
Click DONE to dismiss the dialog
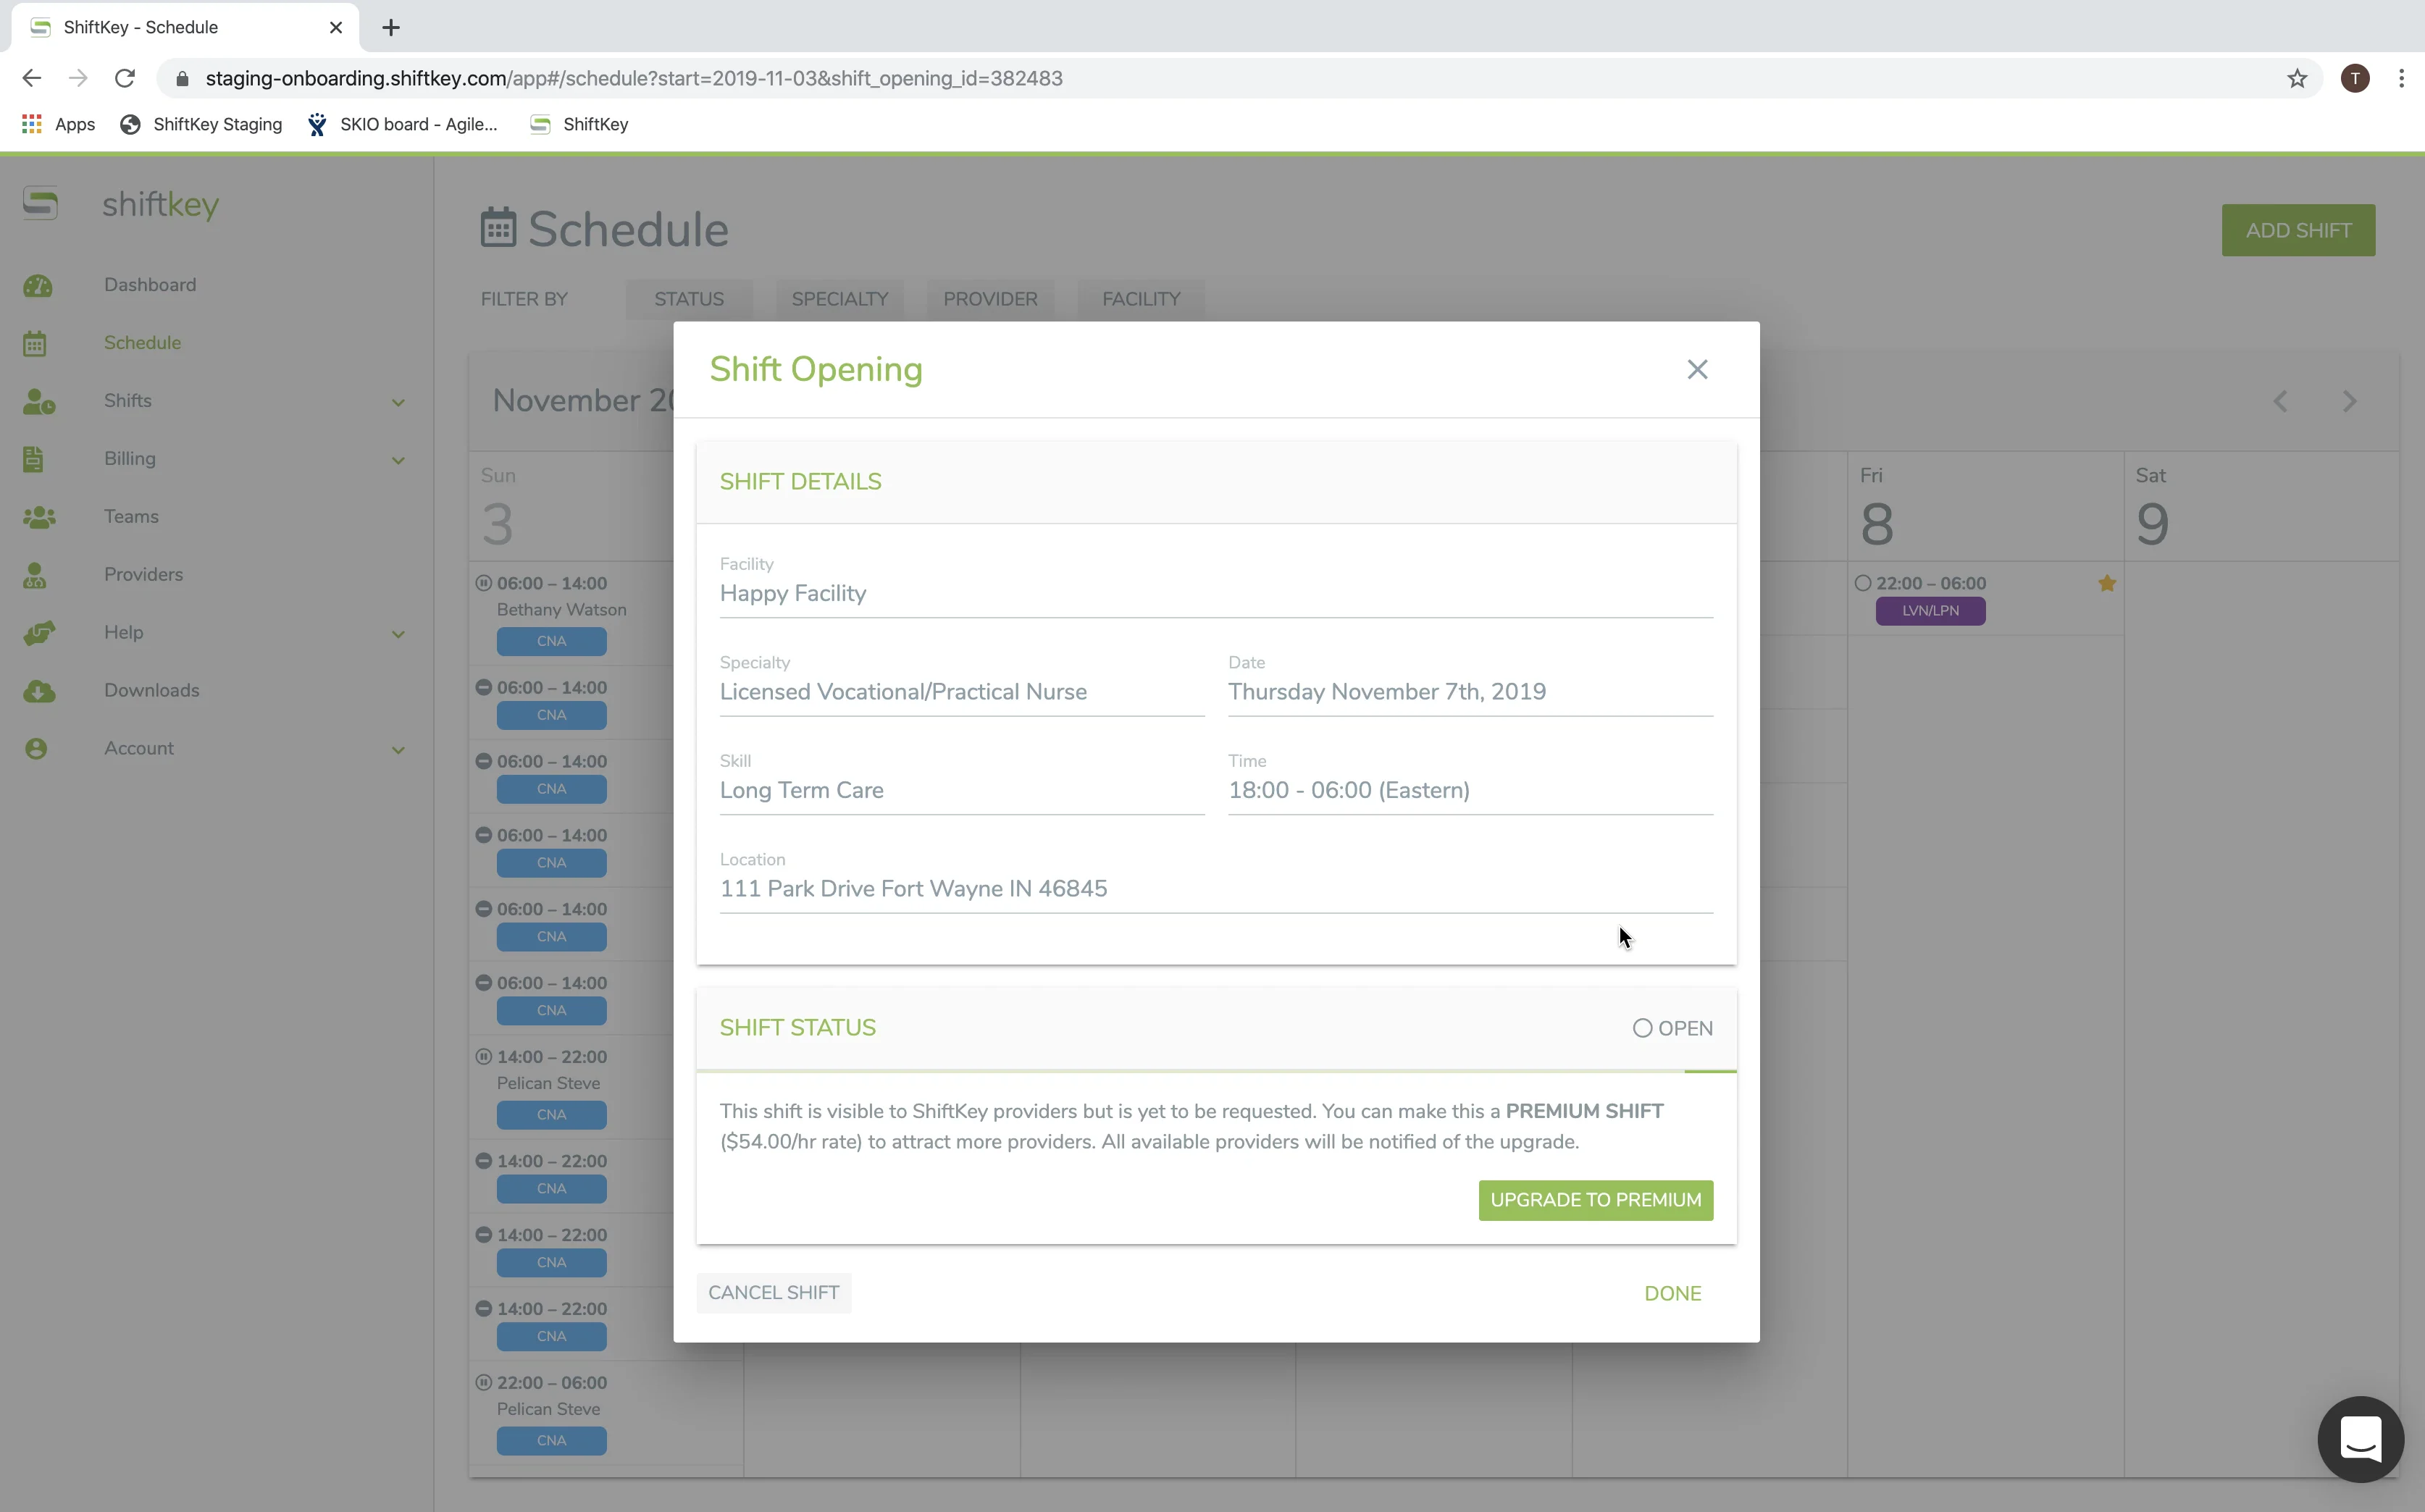coord(1672,1294)
